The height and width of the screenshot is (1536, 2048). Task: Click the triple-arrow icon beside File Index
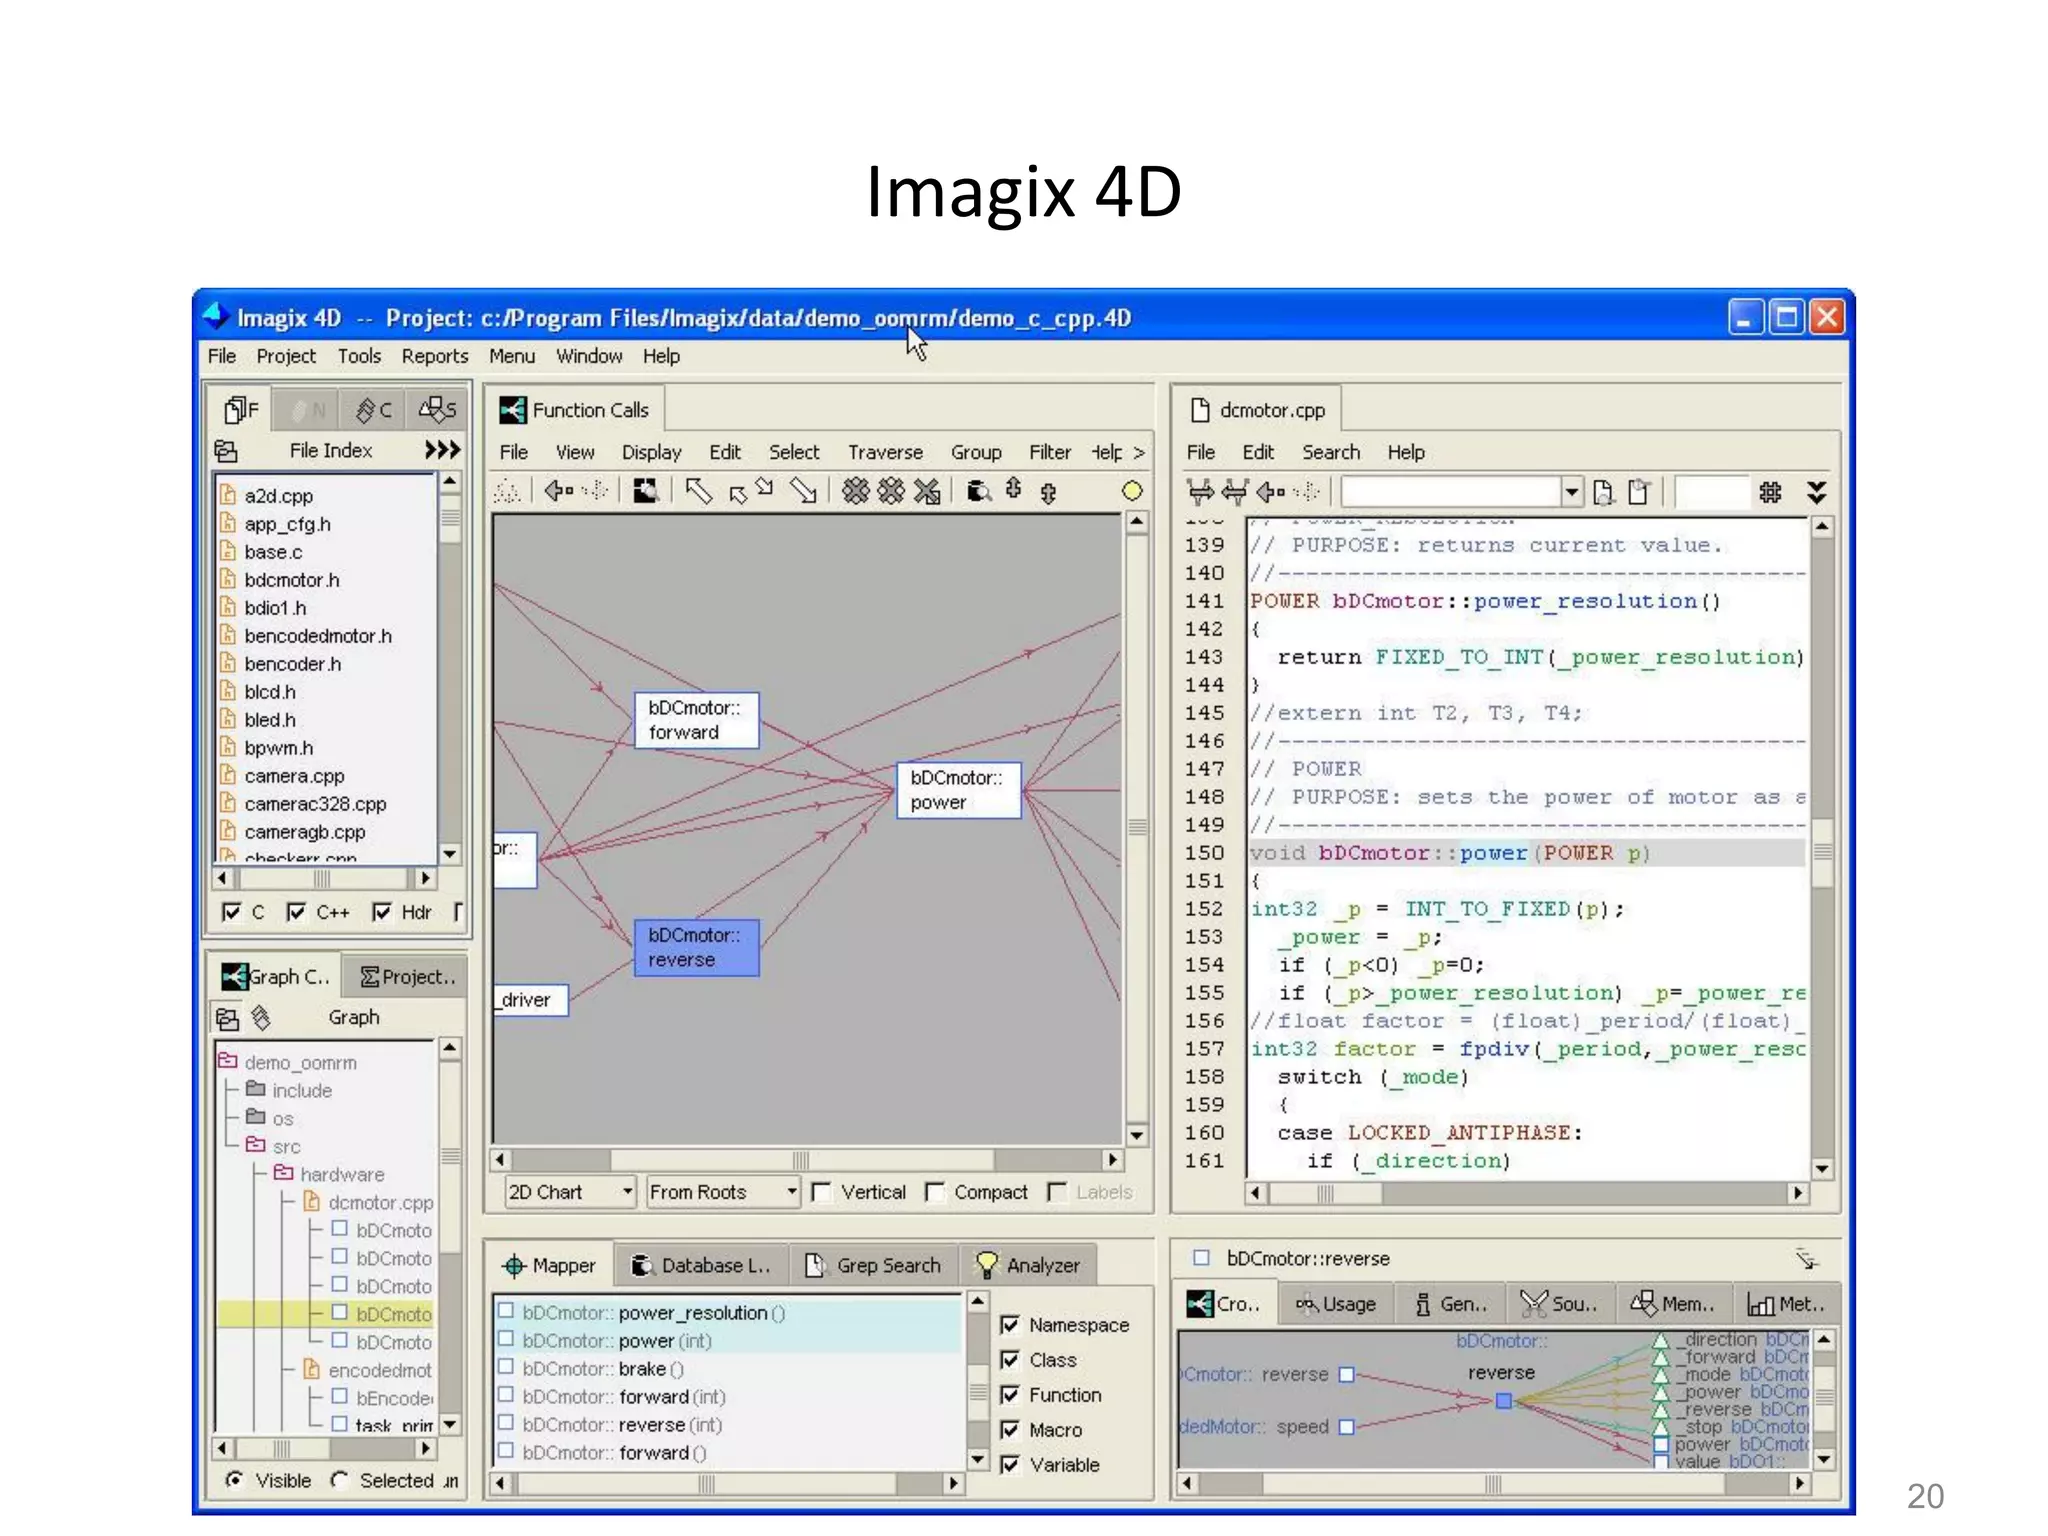(x=442, y=450)
